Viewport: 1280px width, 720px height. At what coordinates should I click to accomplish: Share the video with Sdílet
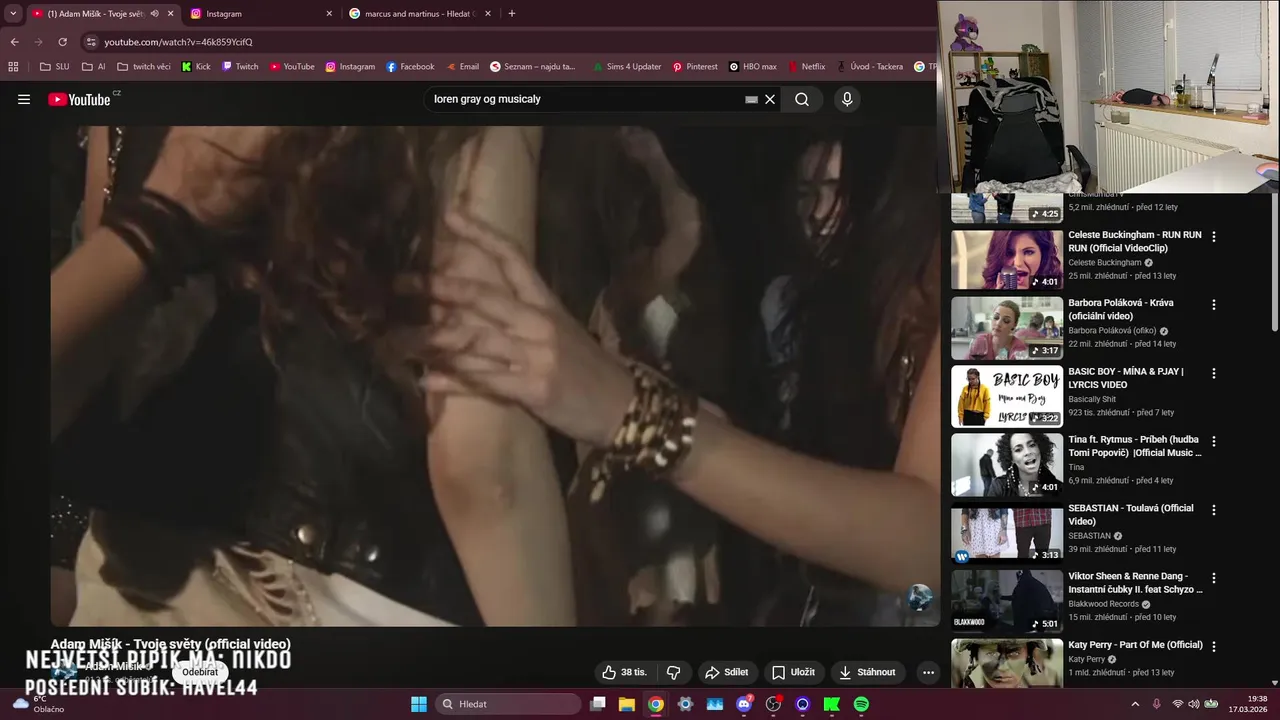(726, 672)
